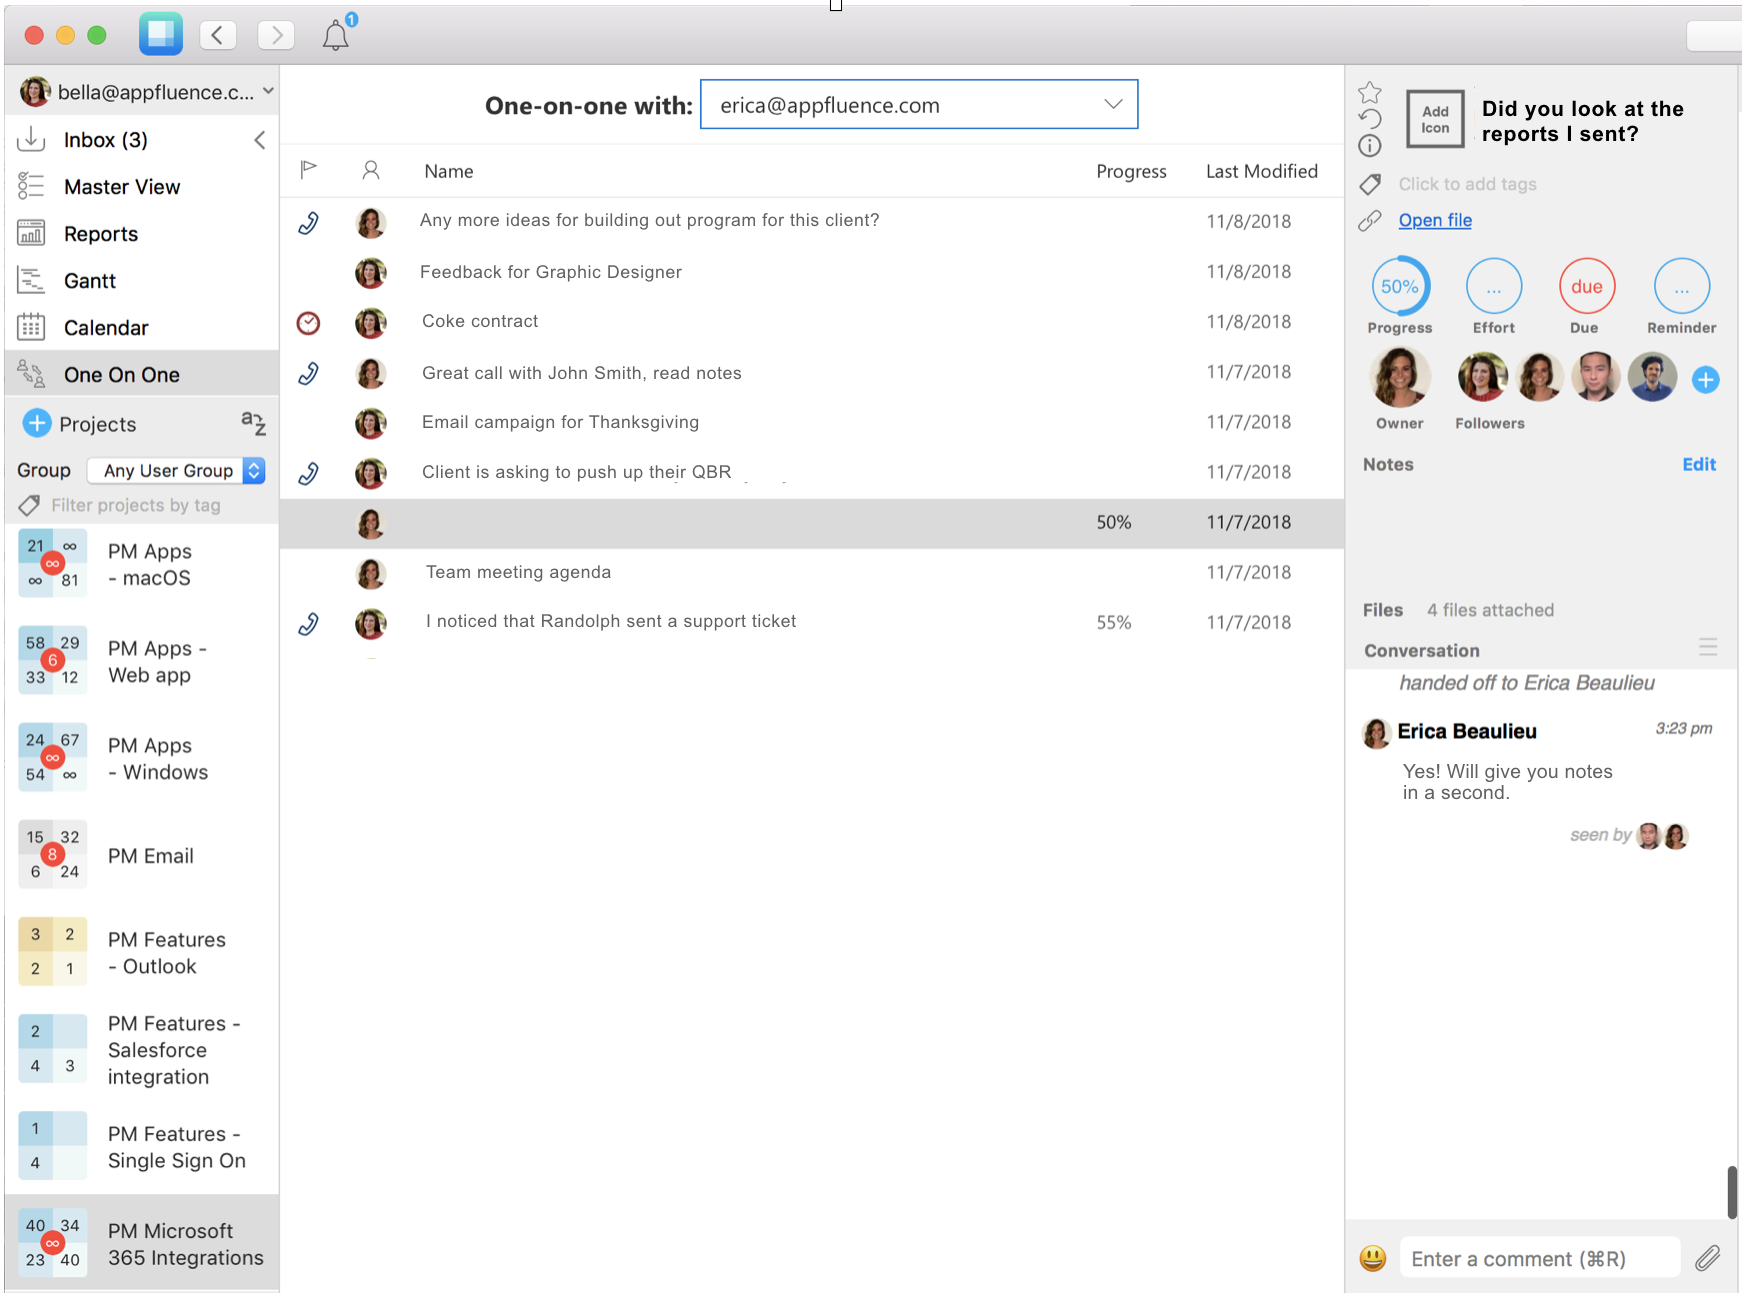Toggle the star to favorite this item

(1370, 91)
